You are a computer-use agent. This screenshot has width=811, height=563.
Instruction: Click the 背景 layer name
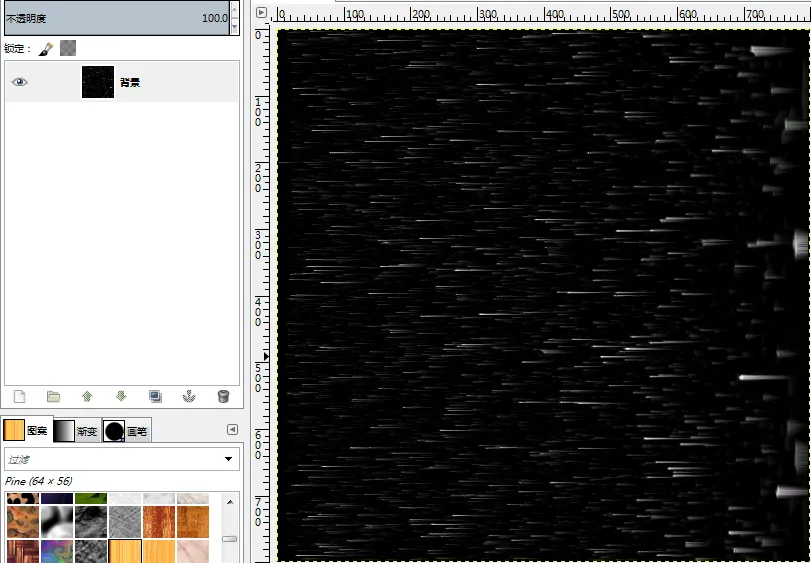(130, 82)
